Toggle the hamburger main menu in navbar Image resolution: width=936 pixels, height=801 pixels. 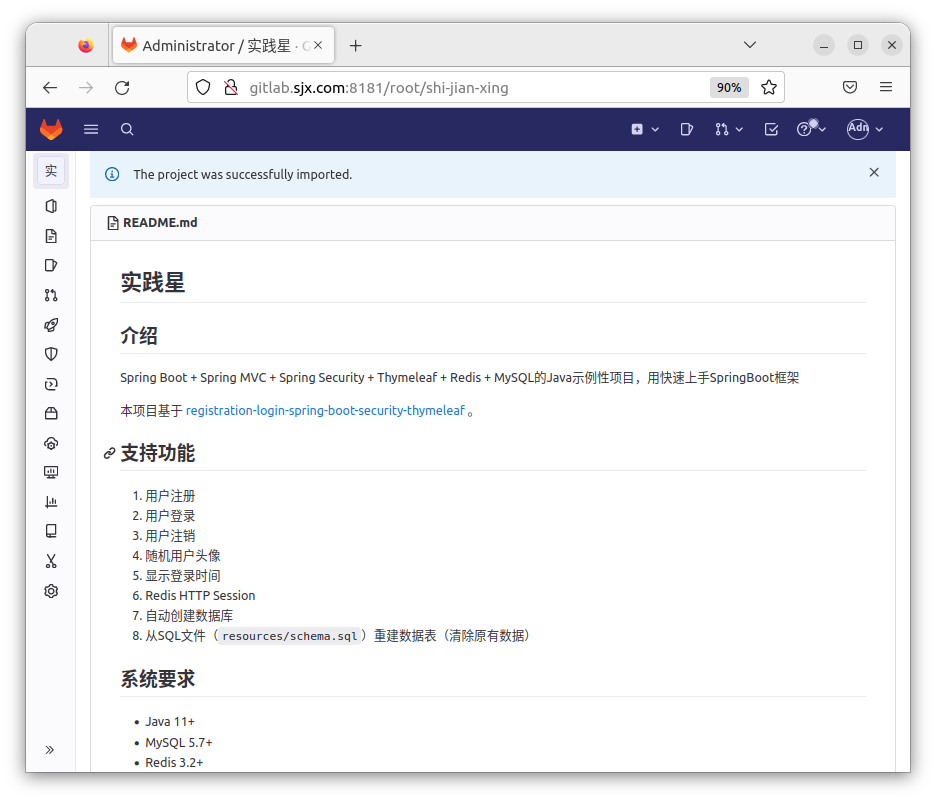click(91, 129)
